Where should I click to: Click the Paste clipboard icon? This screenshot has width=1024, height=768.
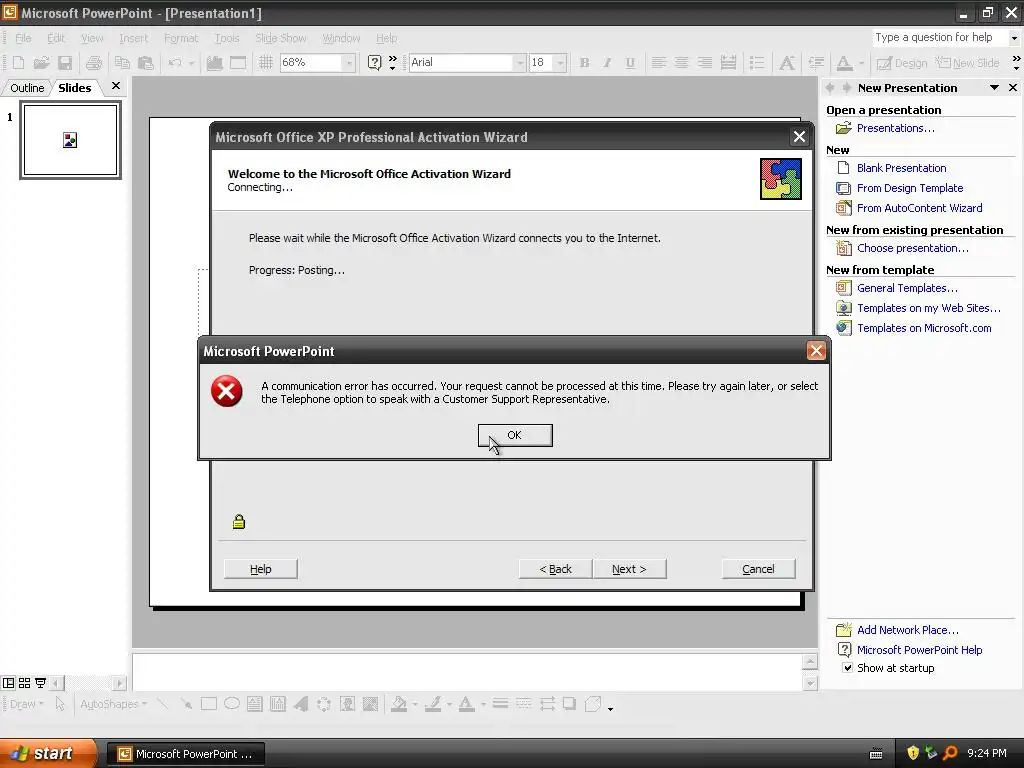point(146,63)
